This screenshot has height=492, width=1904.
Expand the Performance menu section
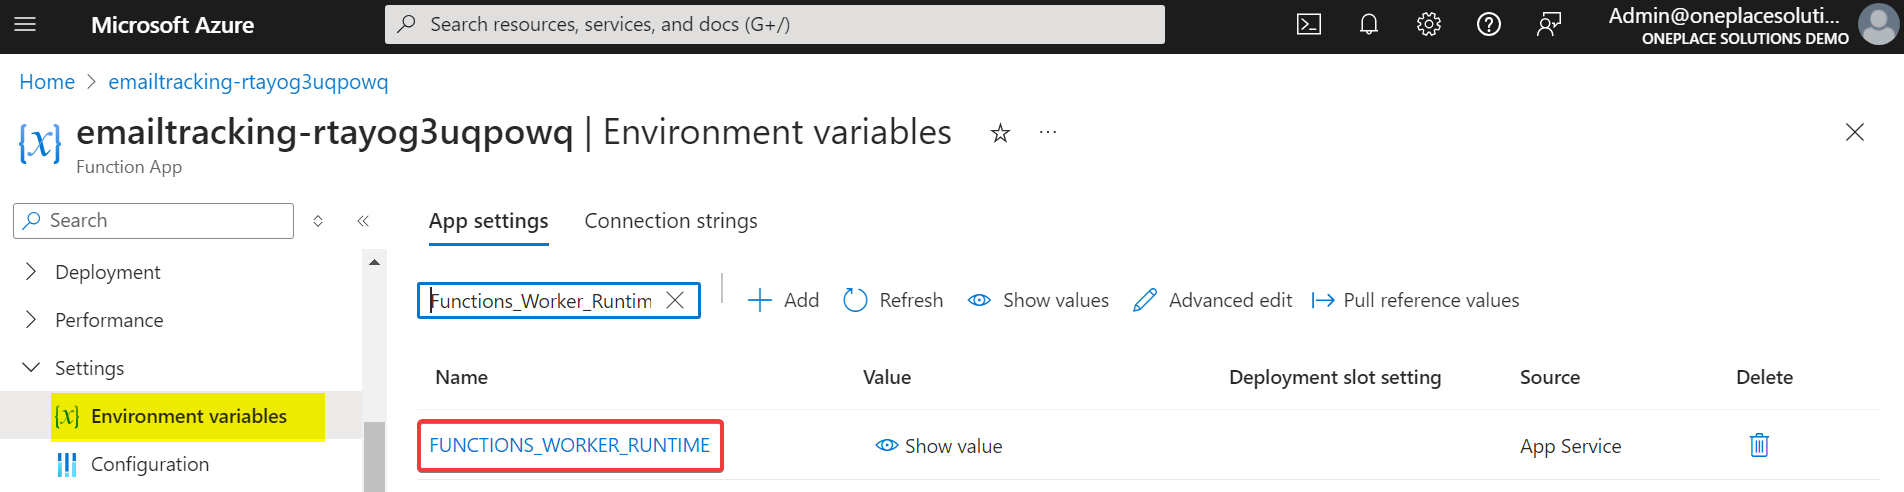31,320
